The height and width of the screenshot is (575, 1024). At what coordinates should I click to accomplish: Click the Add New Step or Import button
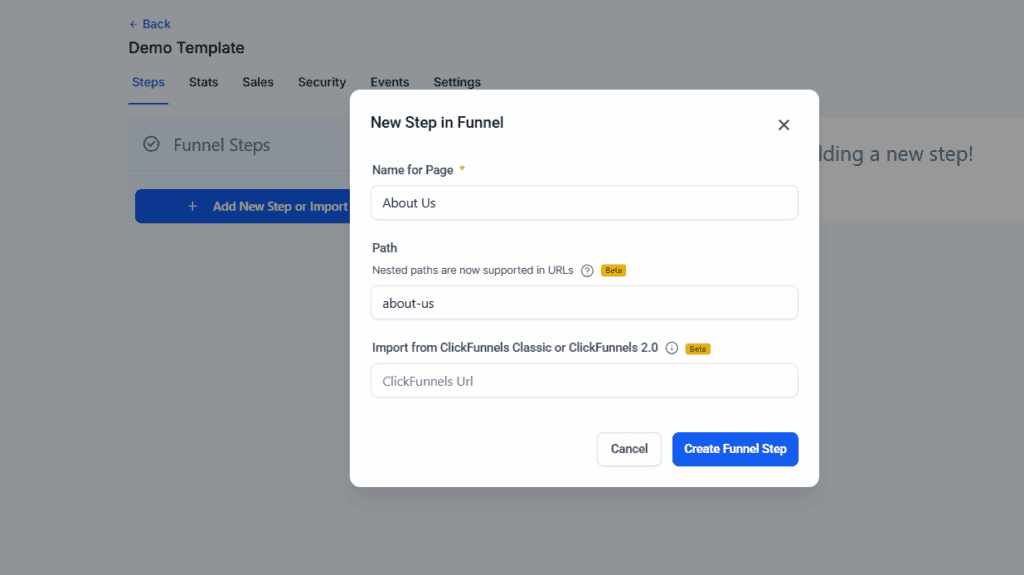(x=242, y=206)
